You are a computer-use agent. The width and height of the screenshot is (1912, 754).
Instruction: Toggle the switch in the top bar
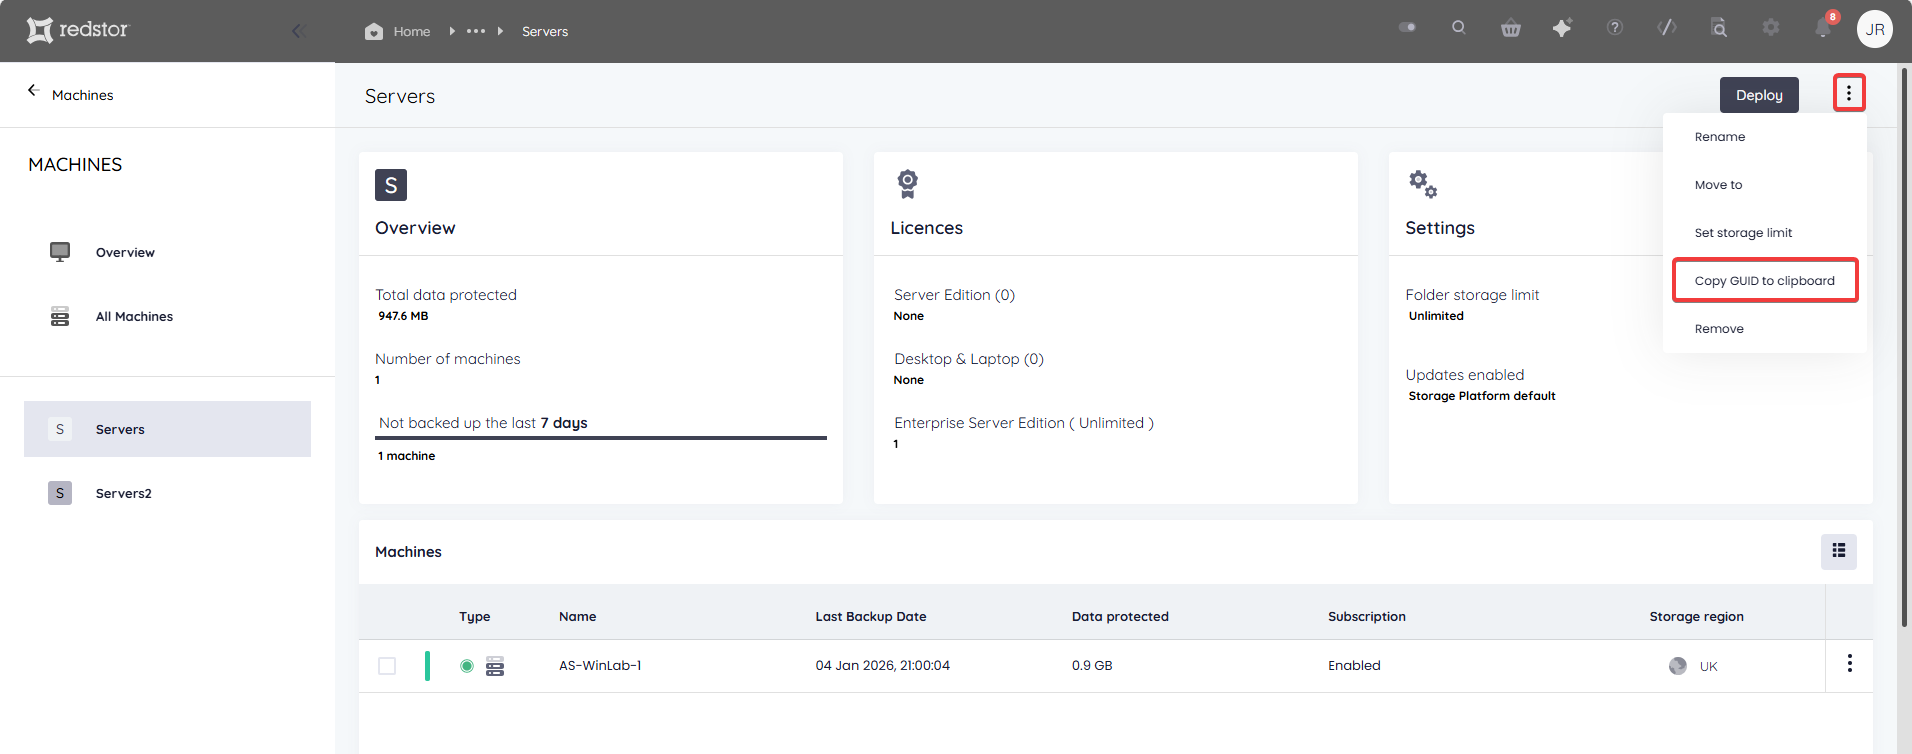tap(1407, 27)
